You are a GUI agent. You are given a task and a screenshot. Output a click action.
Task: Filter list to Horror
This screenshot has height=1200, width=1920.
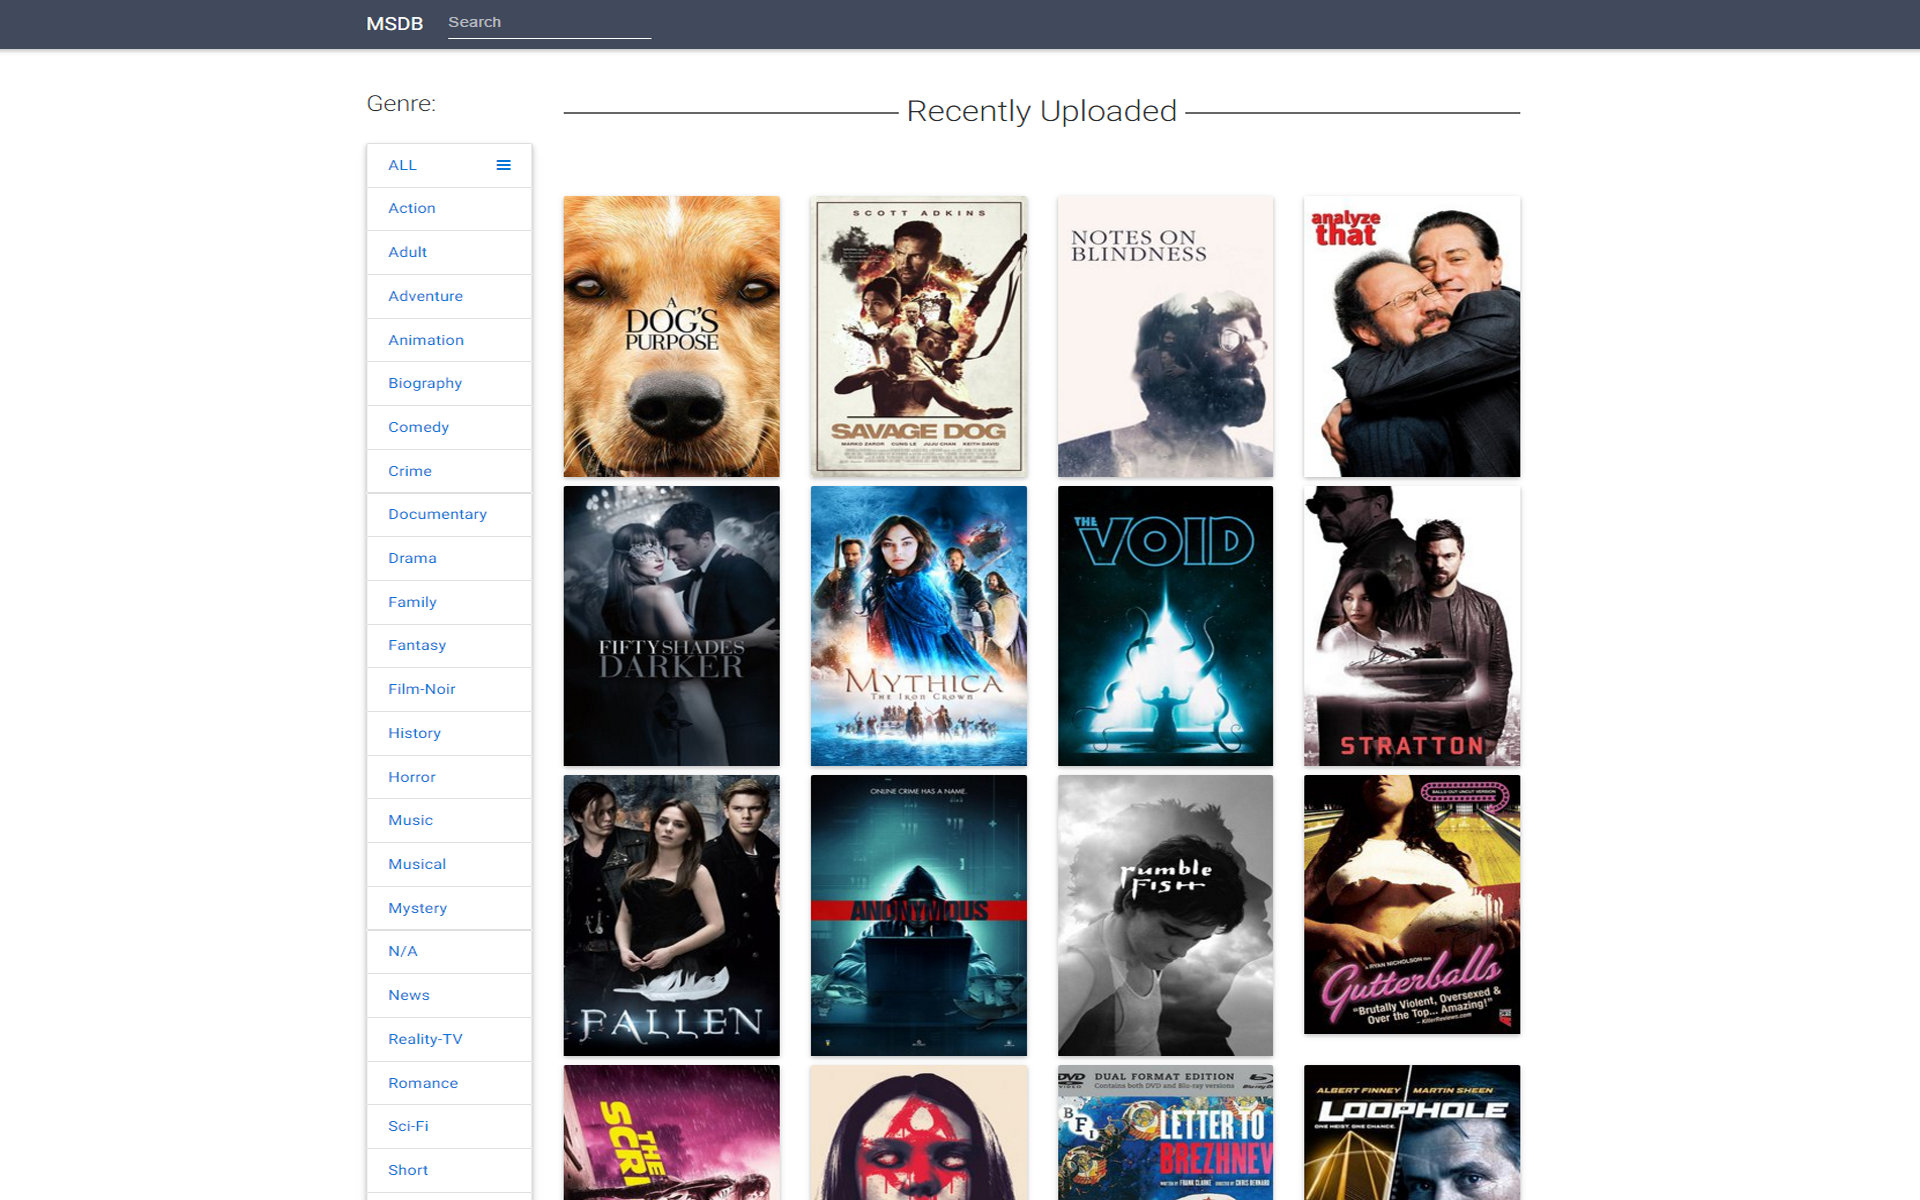tap(449, 777)
